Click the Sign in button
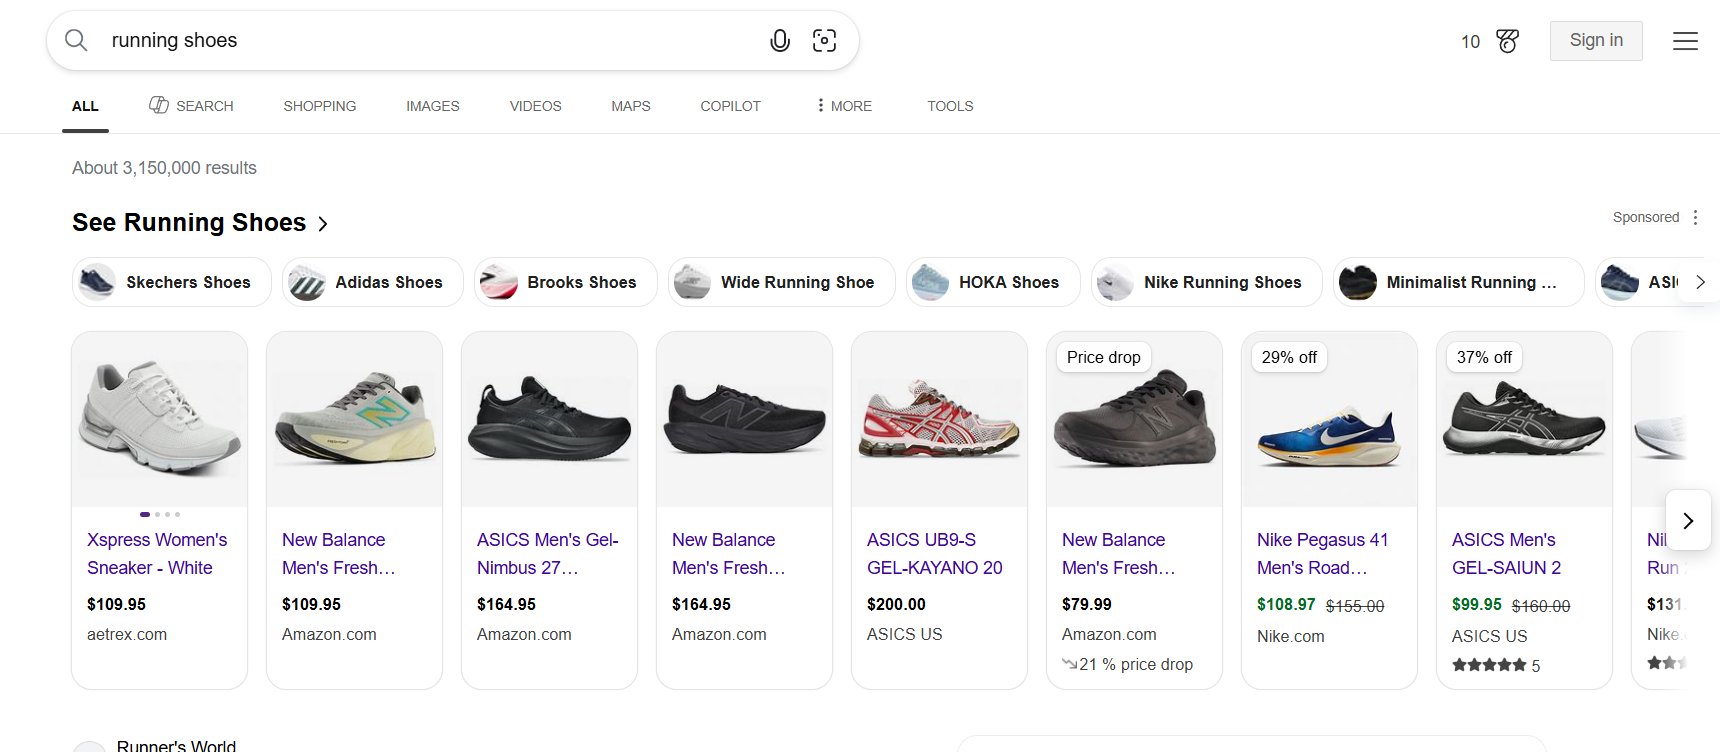The image size is (1720, 752). 1595,41
